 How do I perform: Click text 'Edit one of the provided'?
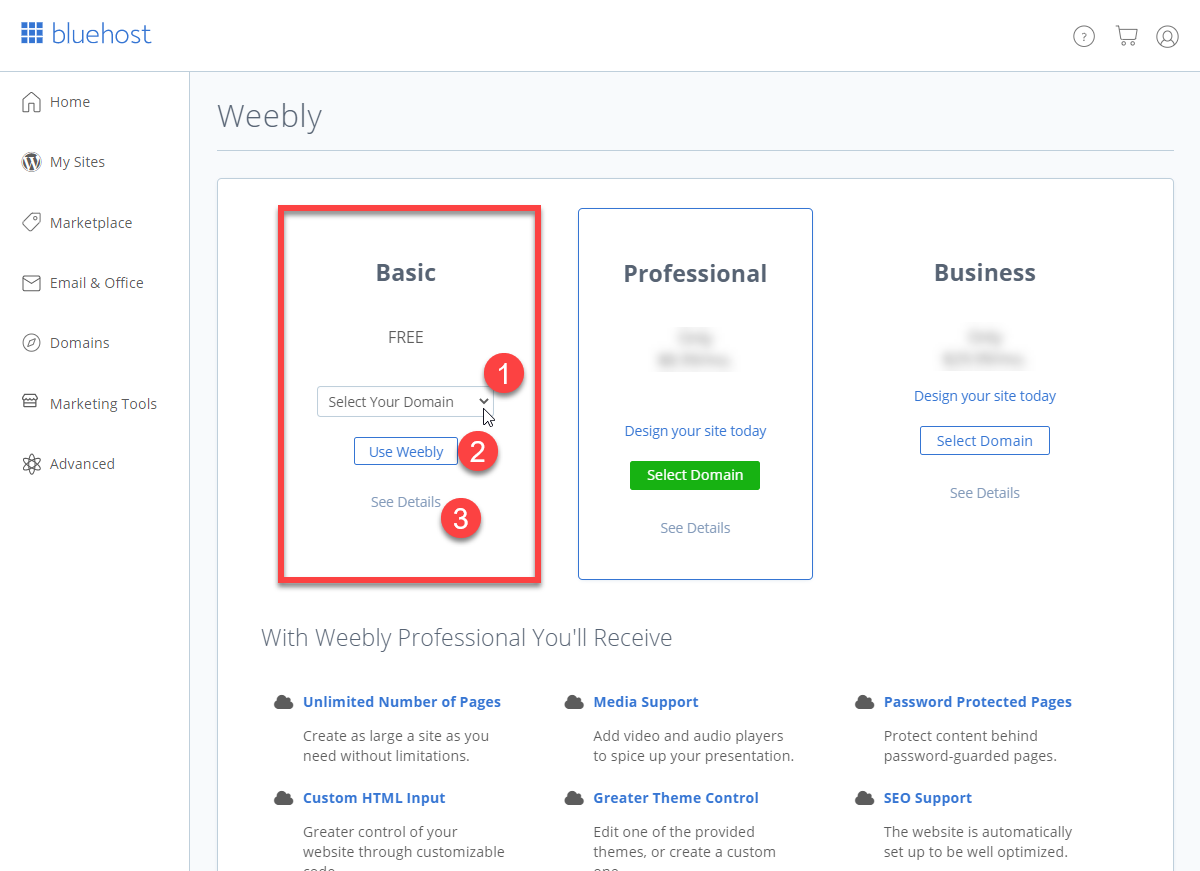(x=674, y=832)
